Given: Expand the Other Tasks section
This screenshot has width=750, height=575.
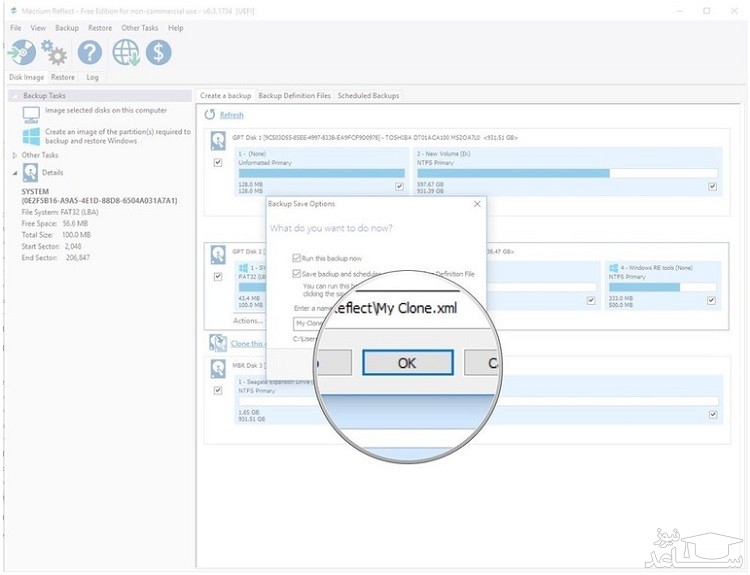Looking at the screenshot, I should 14,156.
